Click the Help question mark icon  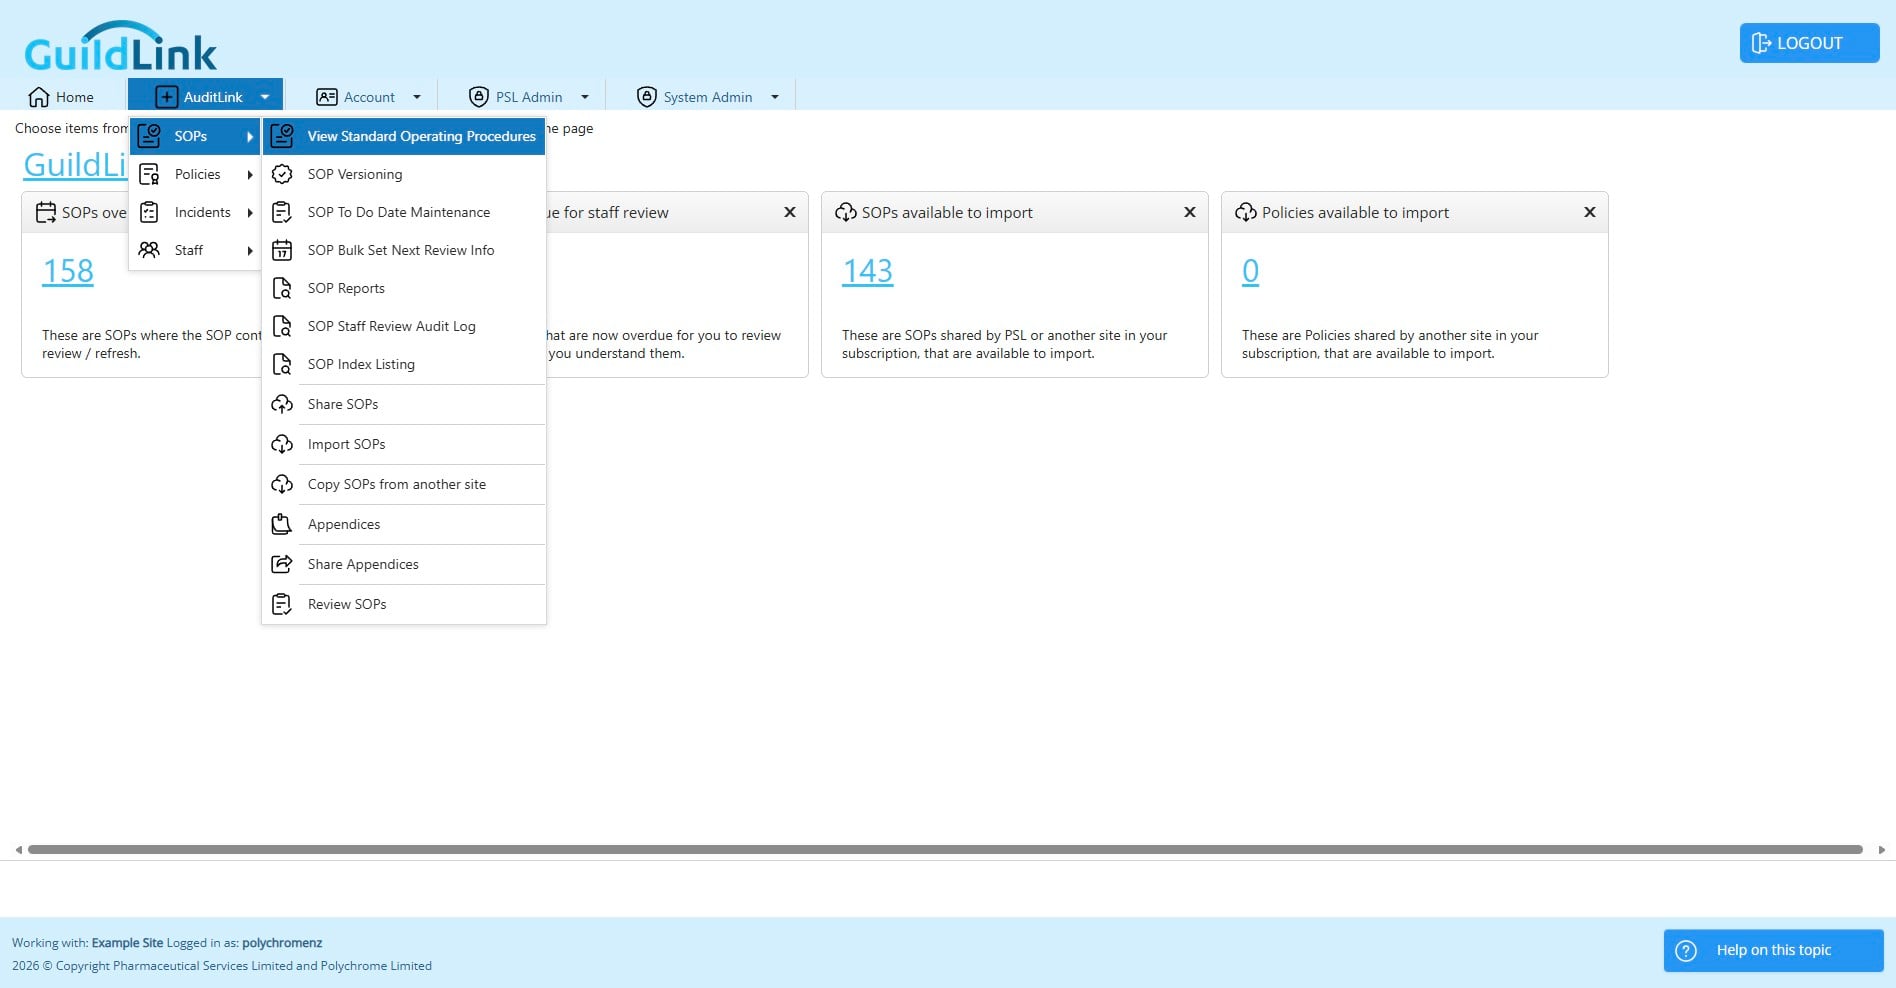[1686, 951]
